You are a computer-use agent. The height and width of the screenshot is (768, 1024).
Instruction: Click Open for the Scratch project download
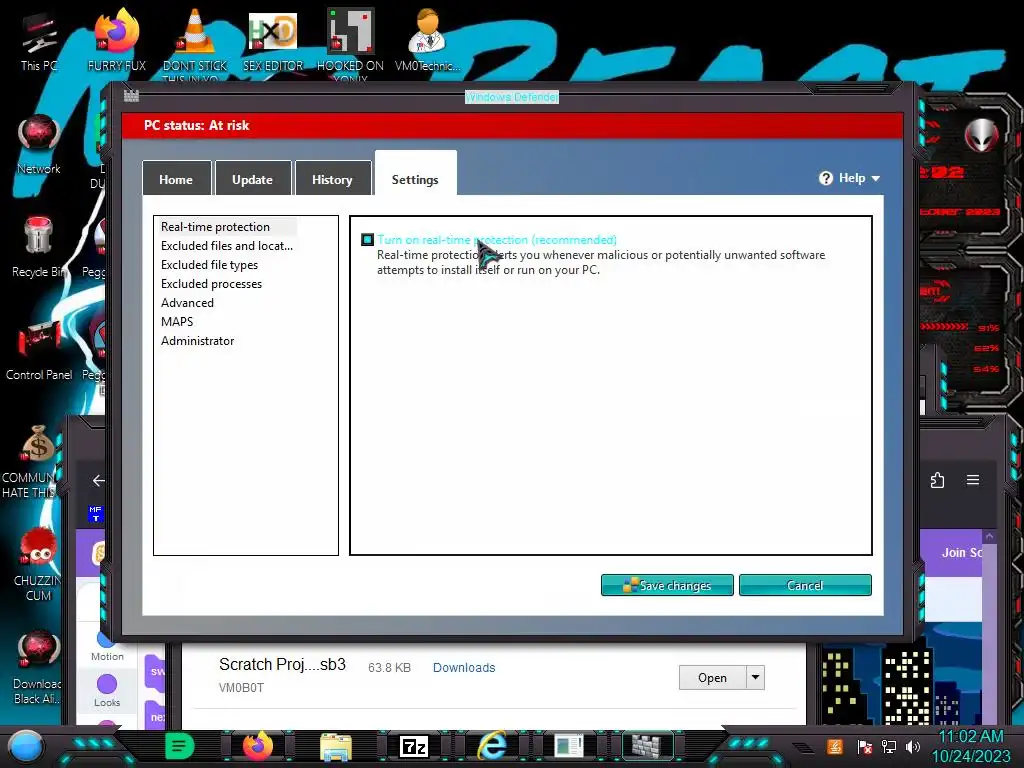click(712, 677)
